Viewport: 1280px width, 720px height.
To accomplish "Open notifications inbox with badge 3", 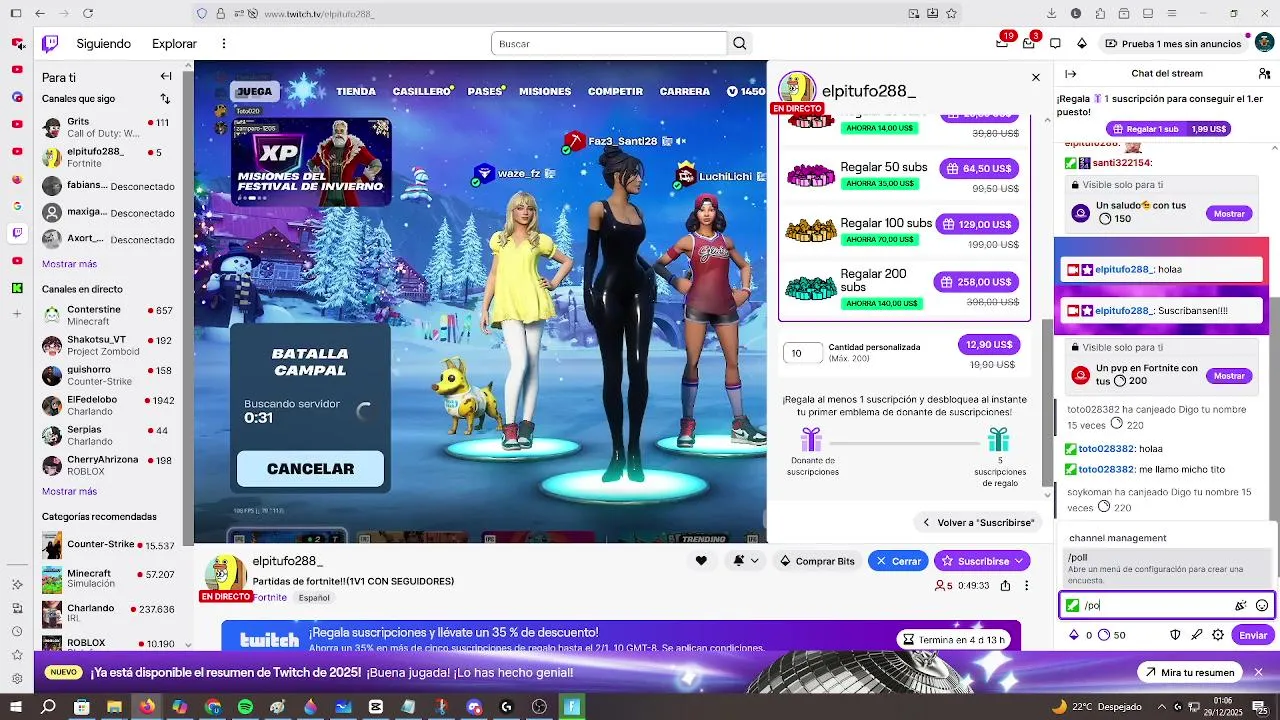I will [1029, 44].
